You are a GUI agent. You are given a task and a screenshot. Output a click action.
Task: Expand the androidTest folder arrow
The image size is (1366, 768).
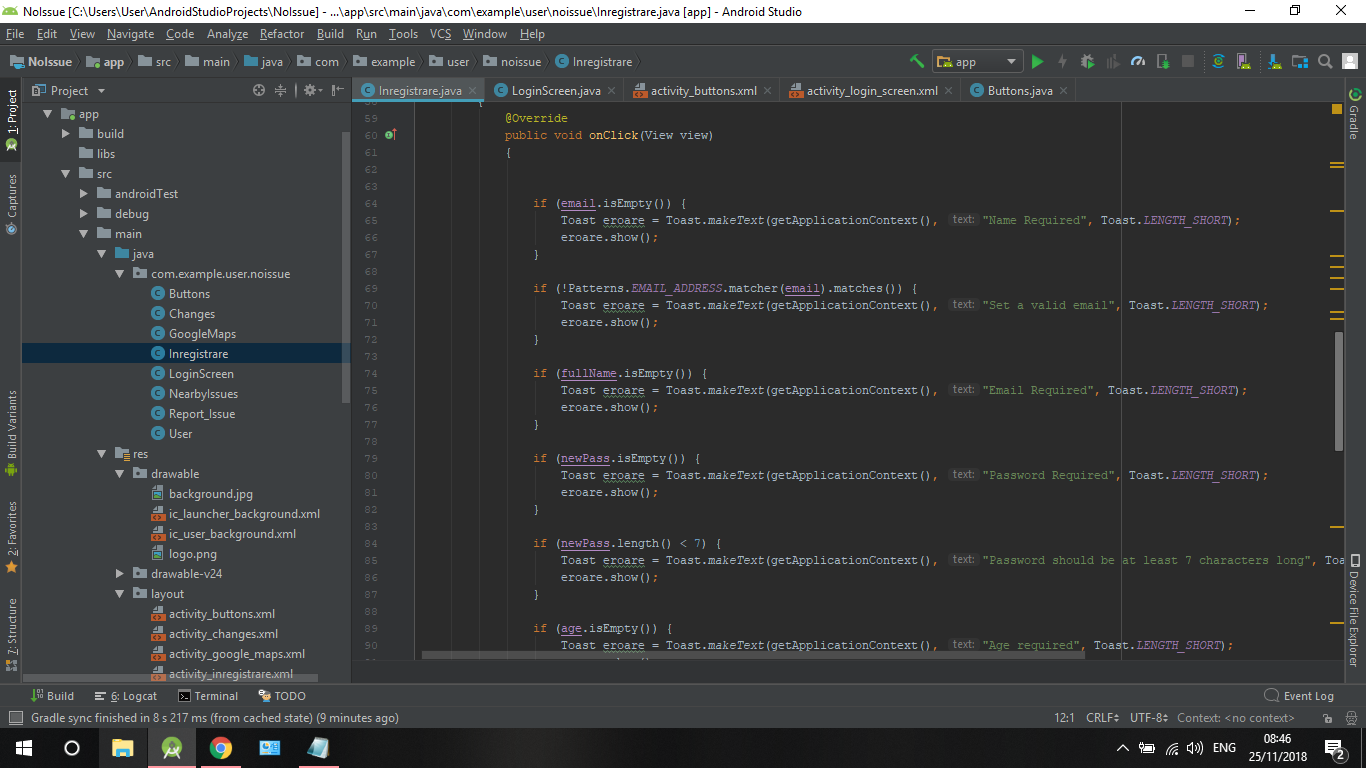click(84, 194)
